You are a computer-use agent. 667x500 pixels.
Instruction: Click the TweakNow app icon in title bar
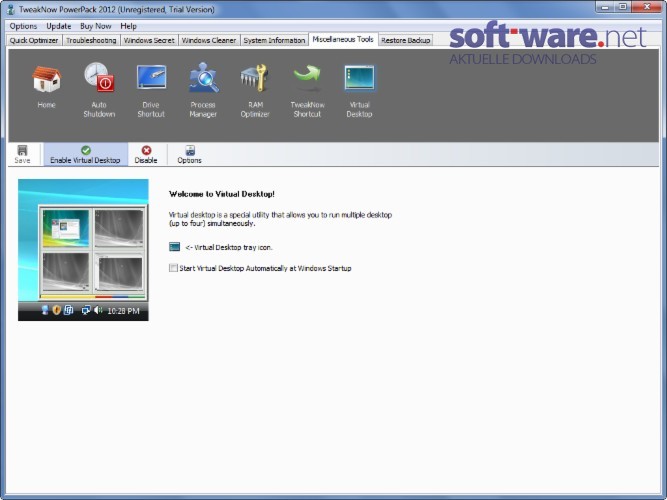click(11, 9)
